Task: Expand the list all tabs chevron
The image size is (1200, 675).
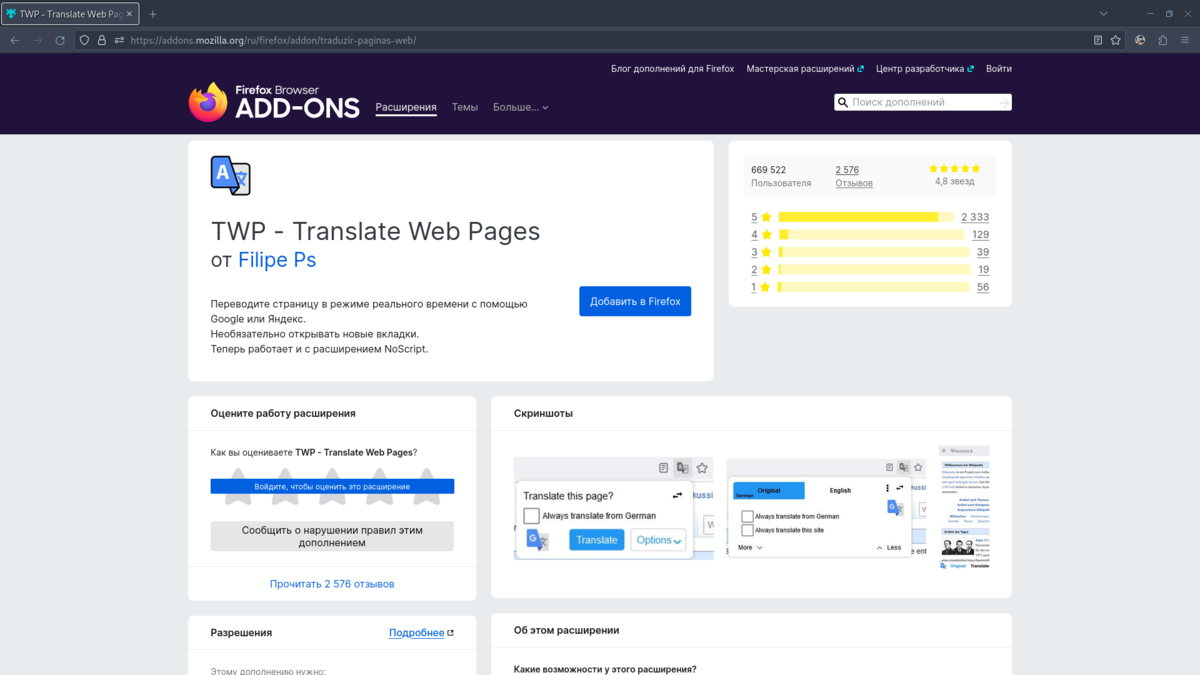Action: click(x=1104, y=14)
